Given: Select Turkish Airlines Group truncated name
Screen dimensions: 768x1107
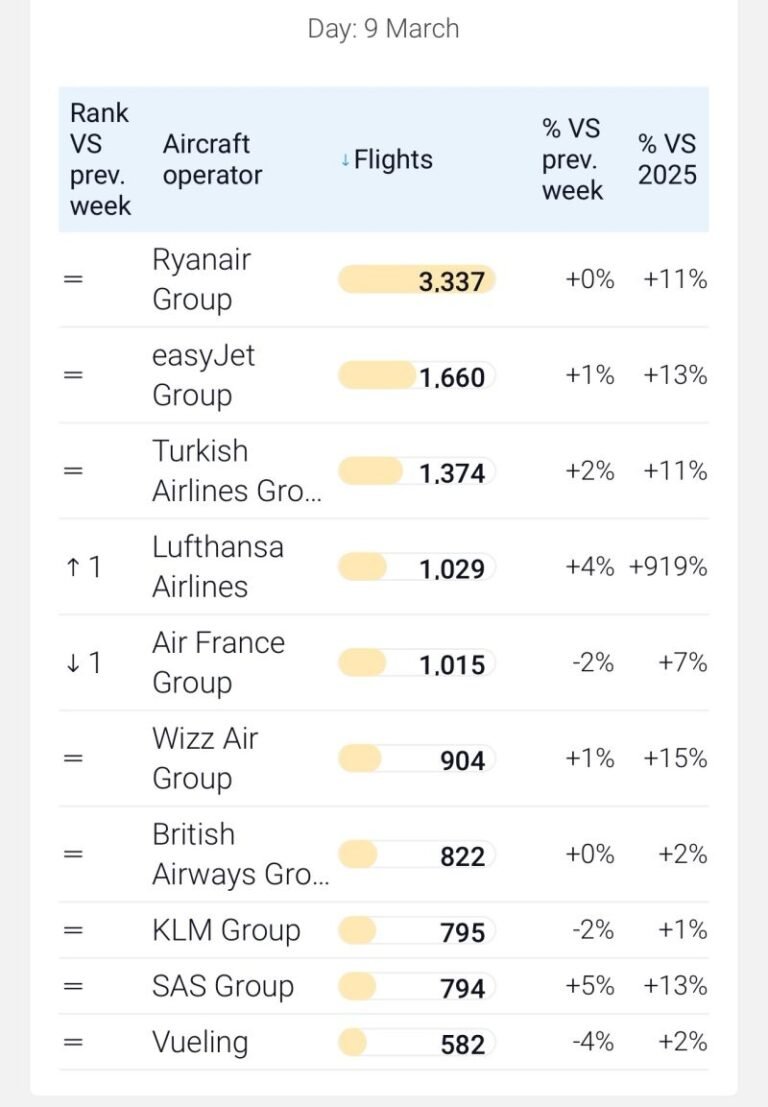Looking at the screenshot, I should click(x=237, y=471).
